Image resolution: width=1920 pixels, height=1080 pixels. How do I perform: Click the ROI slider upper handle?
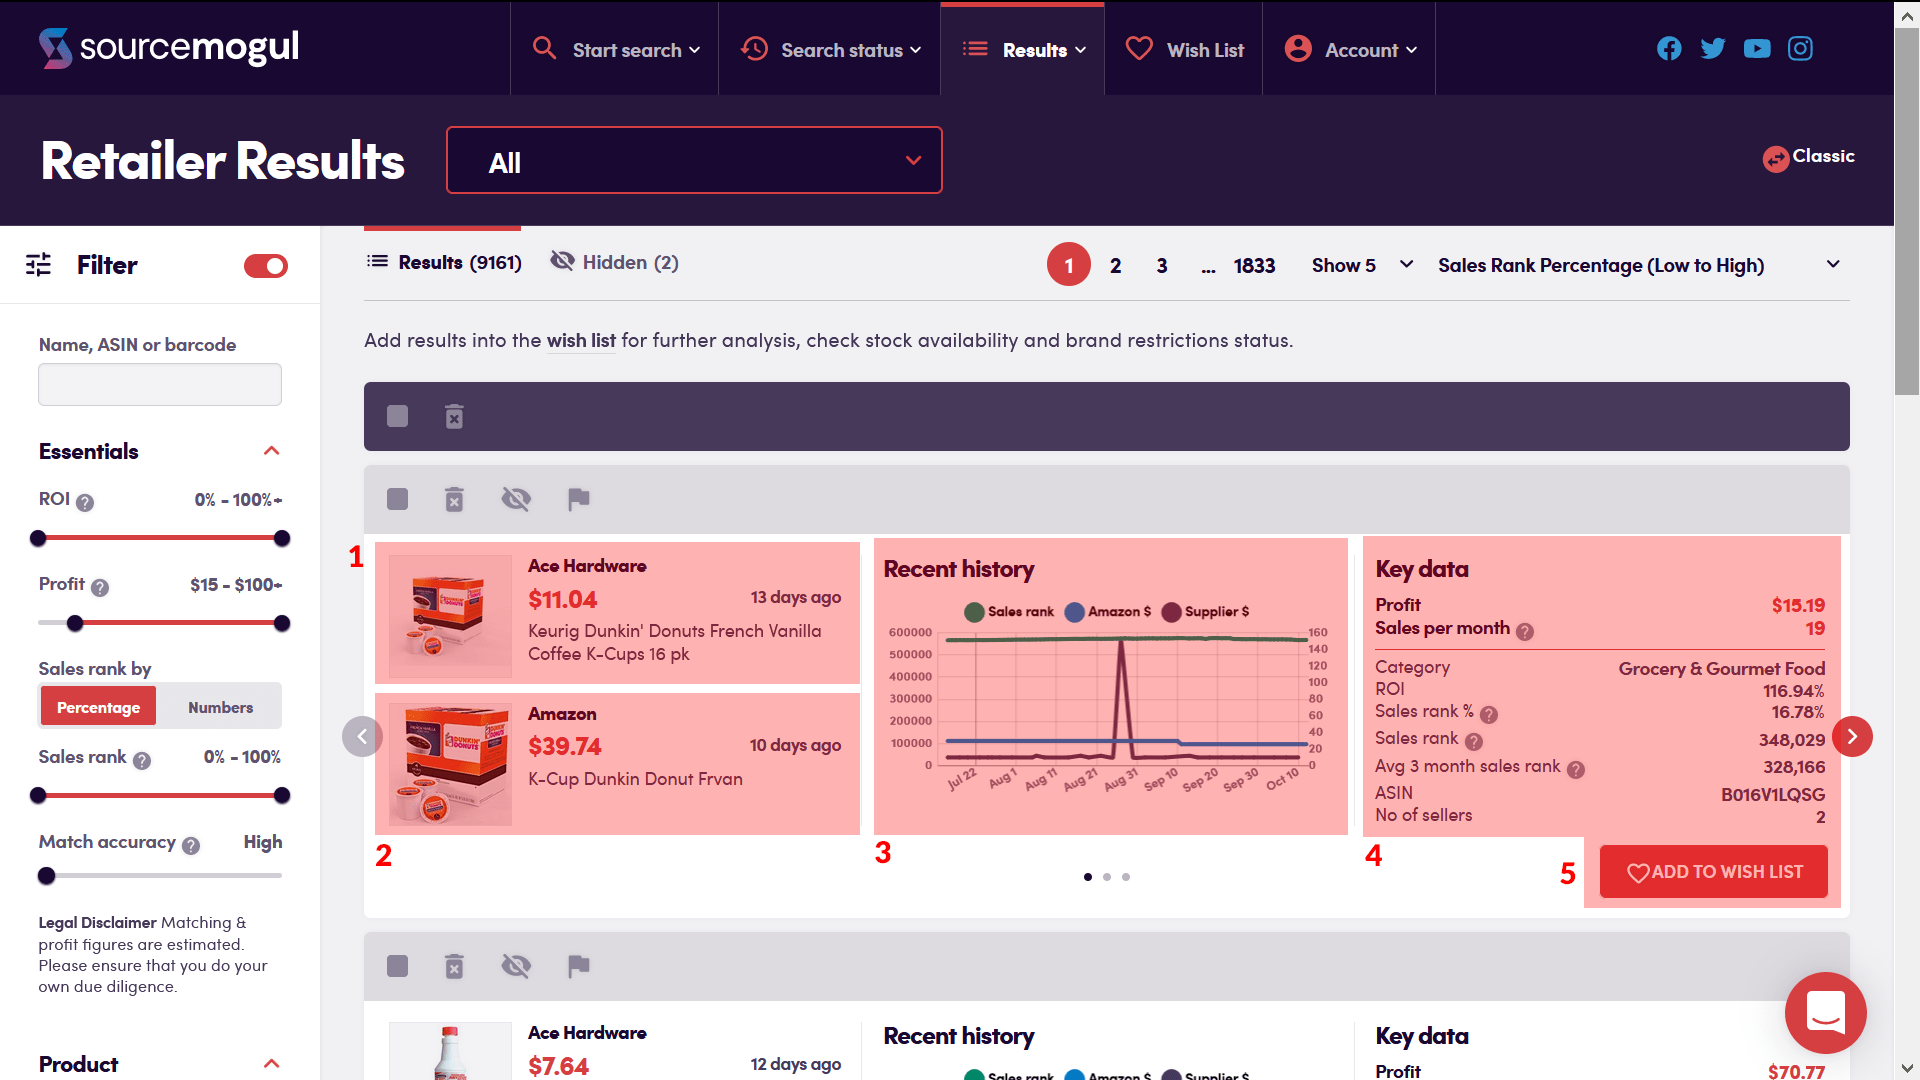(x=282, y=538)
